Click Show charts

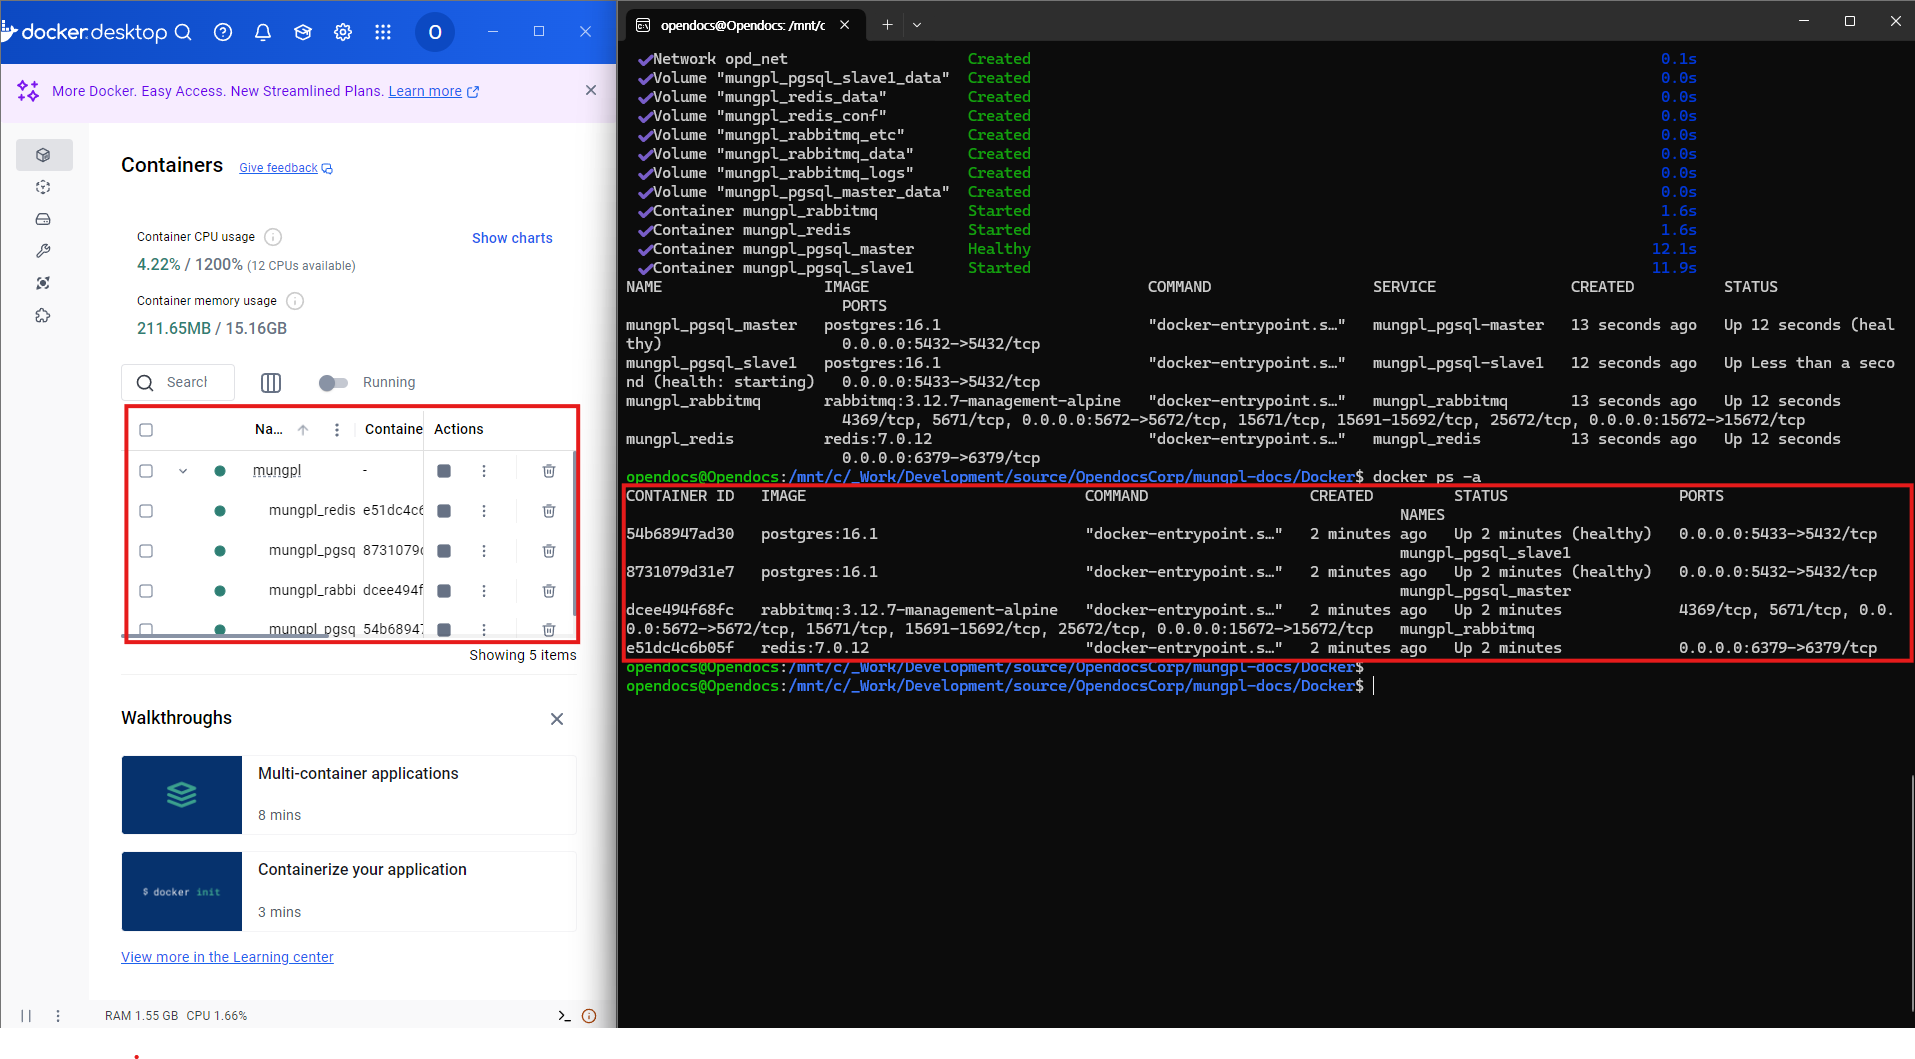pos(512,238)
